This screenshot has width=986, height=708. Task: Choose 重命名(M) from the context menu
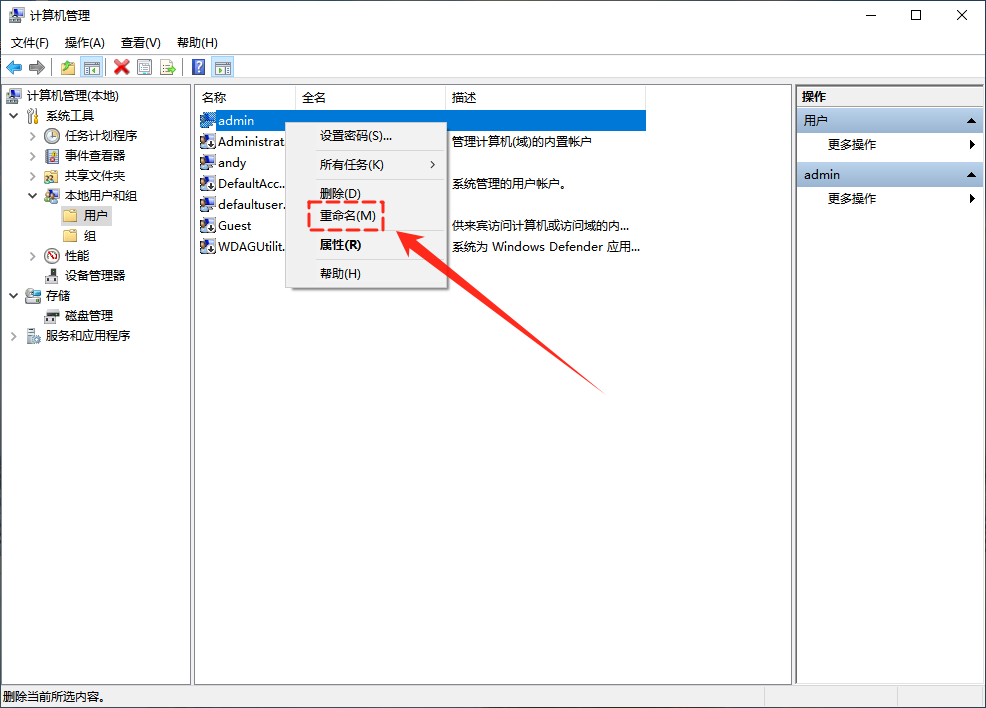pos(347,216)
